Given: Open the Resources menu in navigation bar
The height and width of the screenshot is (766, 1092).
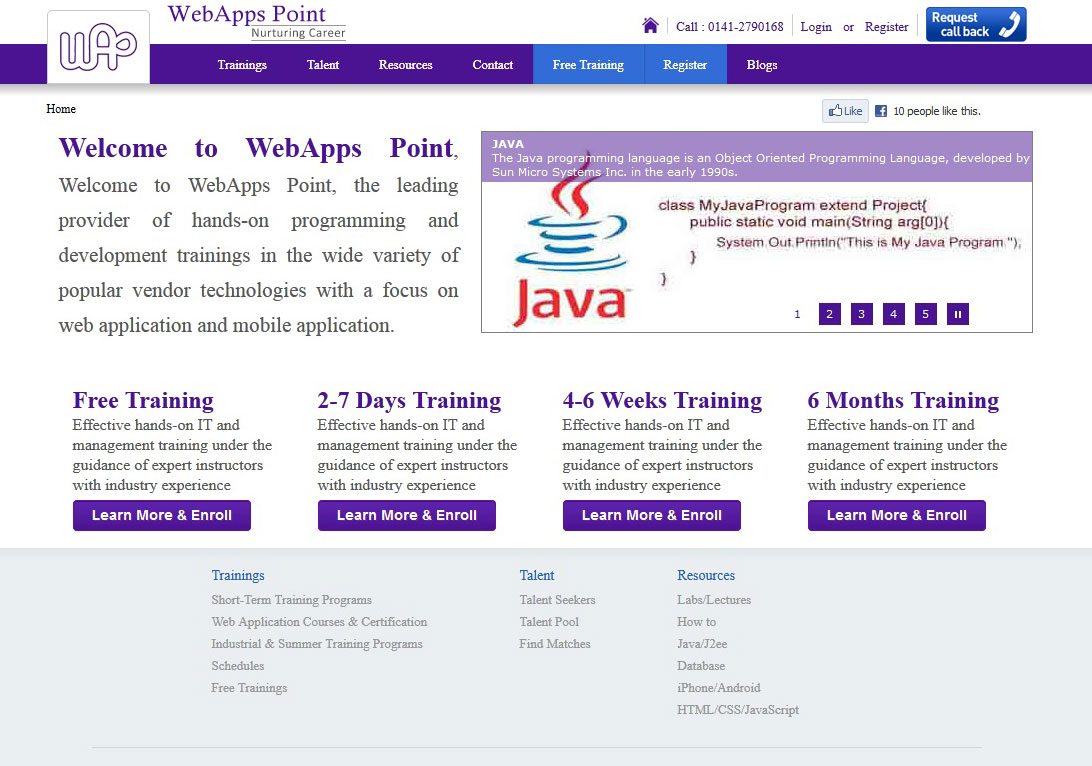Looking at the screenshot, I should coord(405,65).
